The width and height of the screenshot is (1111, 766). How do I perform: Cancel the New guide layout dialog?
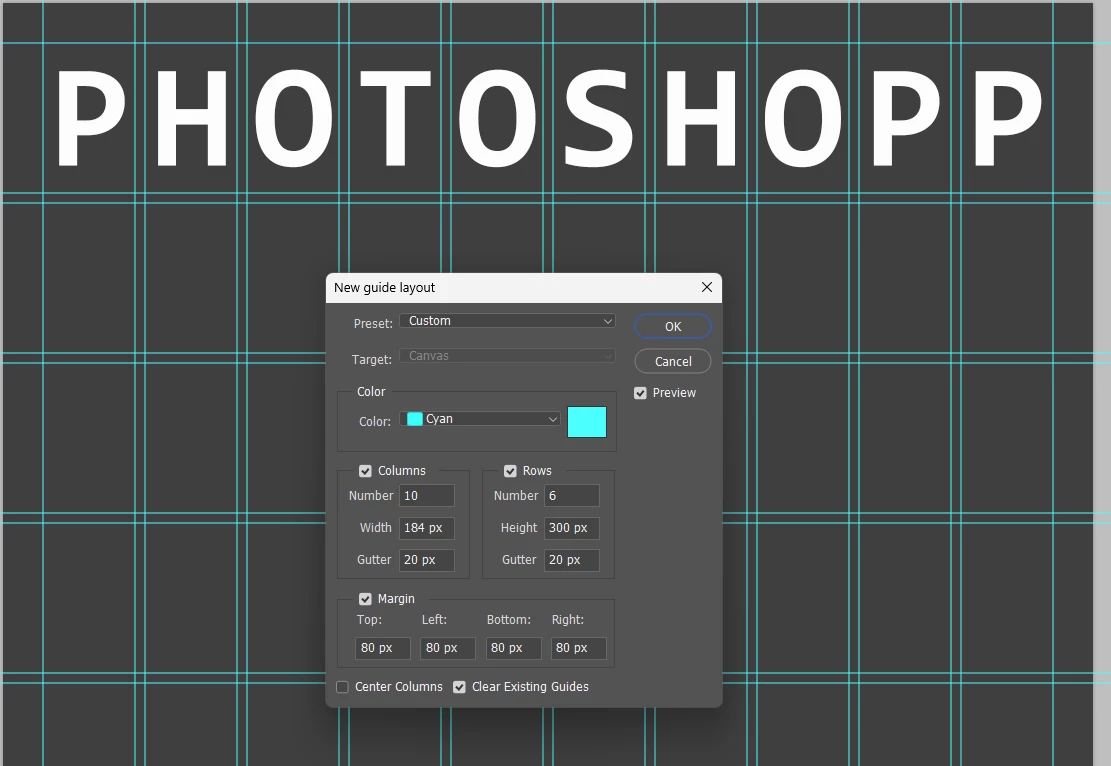(672, 361)
